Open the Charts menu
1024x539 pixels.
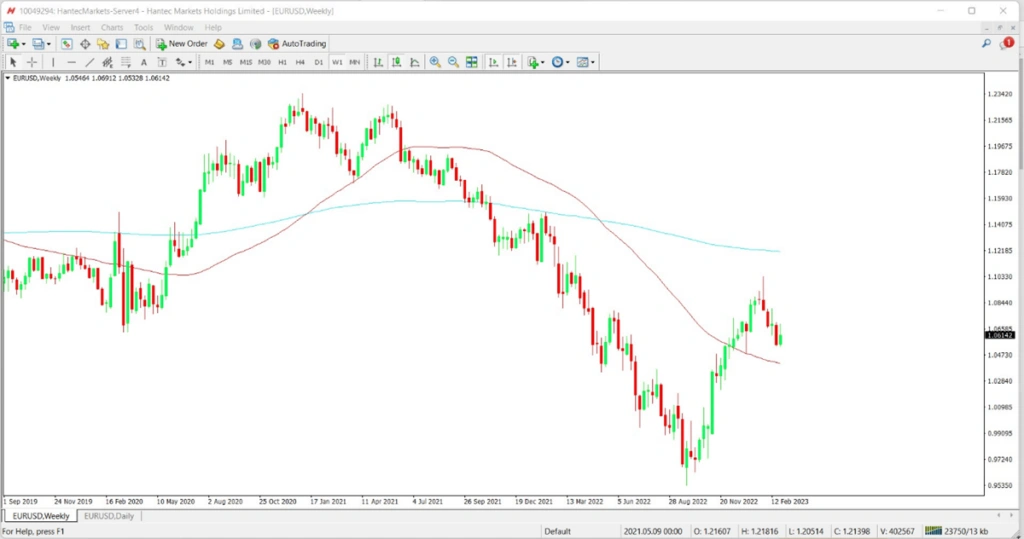point(110,27)
